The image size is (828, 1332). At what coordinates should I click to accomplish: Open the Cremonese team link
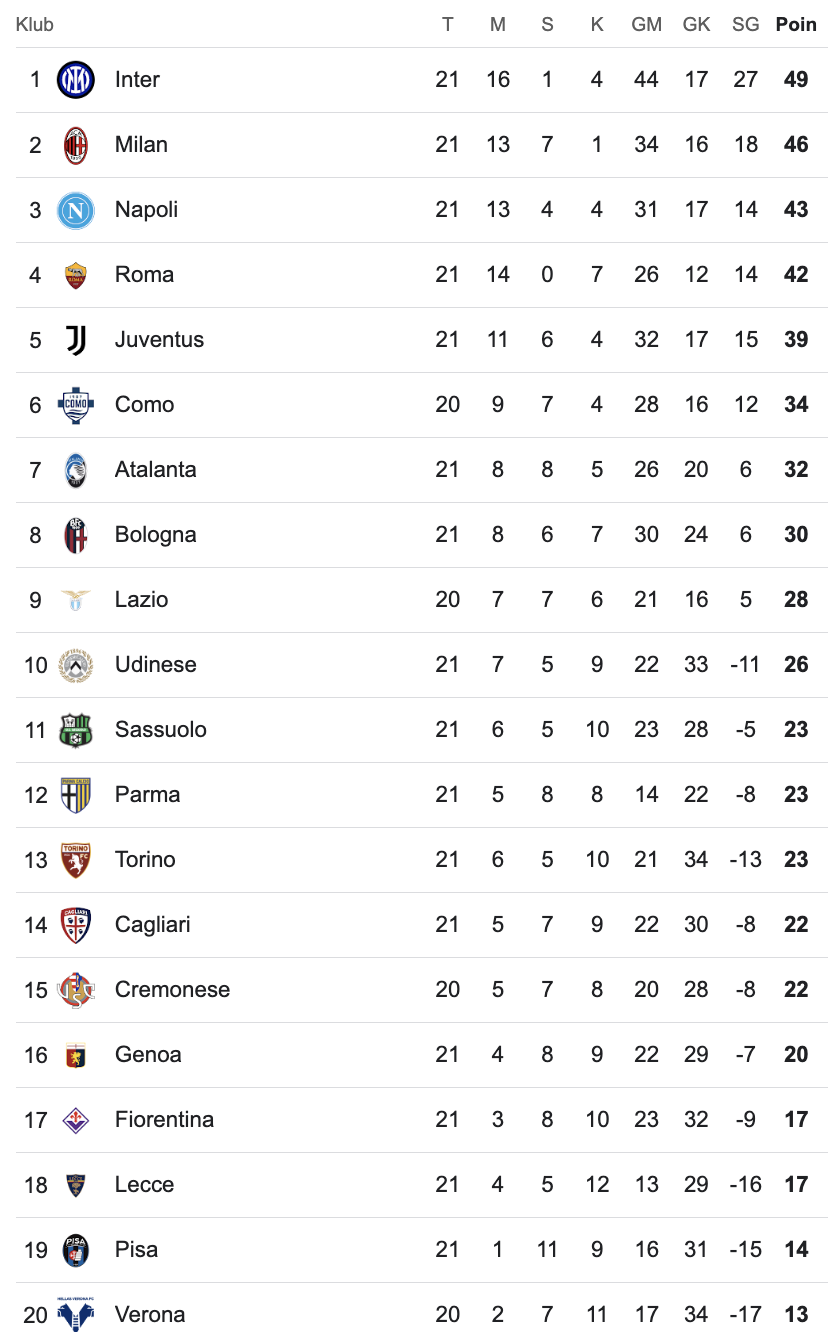click(173, 990)
